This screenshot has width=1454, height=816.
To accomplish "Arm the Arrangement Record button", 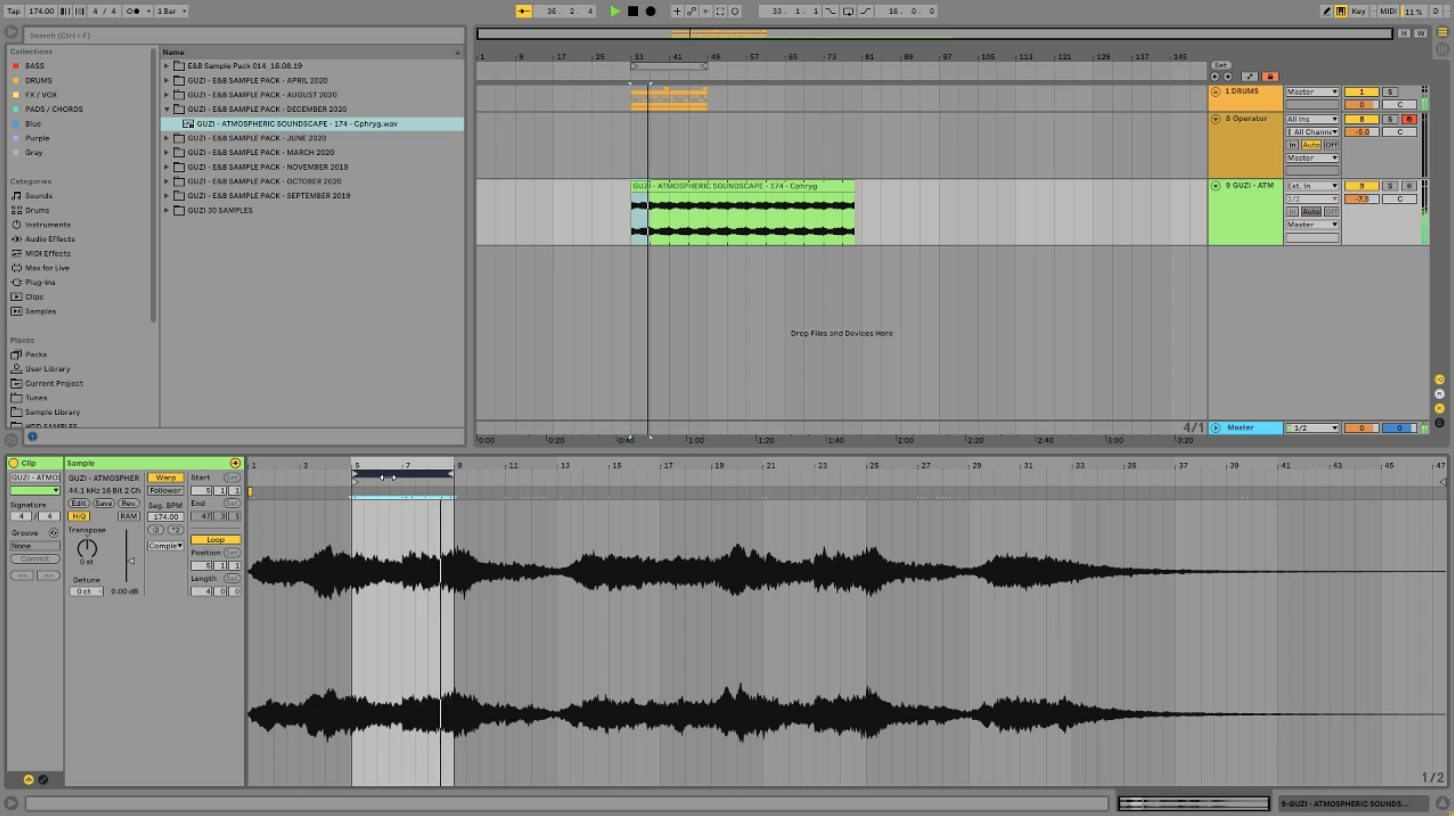I will point(650,11).
